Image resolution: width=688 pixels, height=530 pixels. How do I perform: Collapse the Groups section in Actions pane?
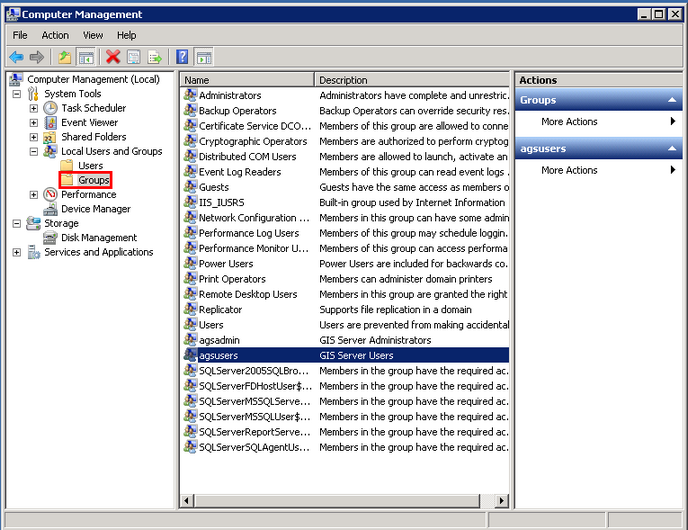(x=672, y=100)
